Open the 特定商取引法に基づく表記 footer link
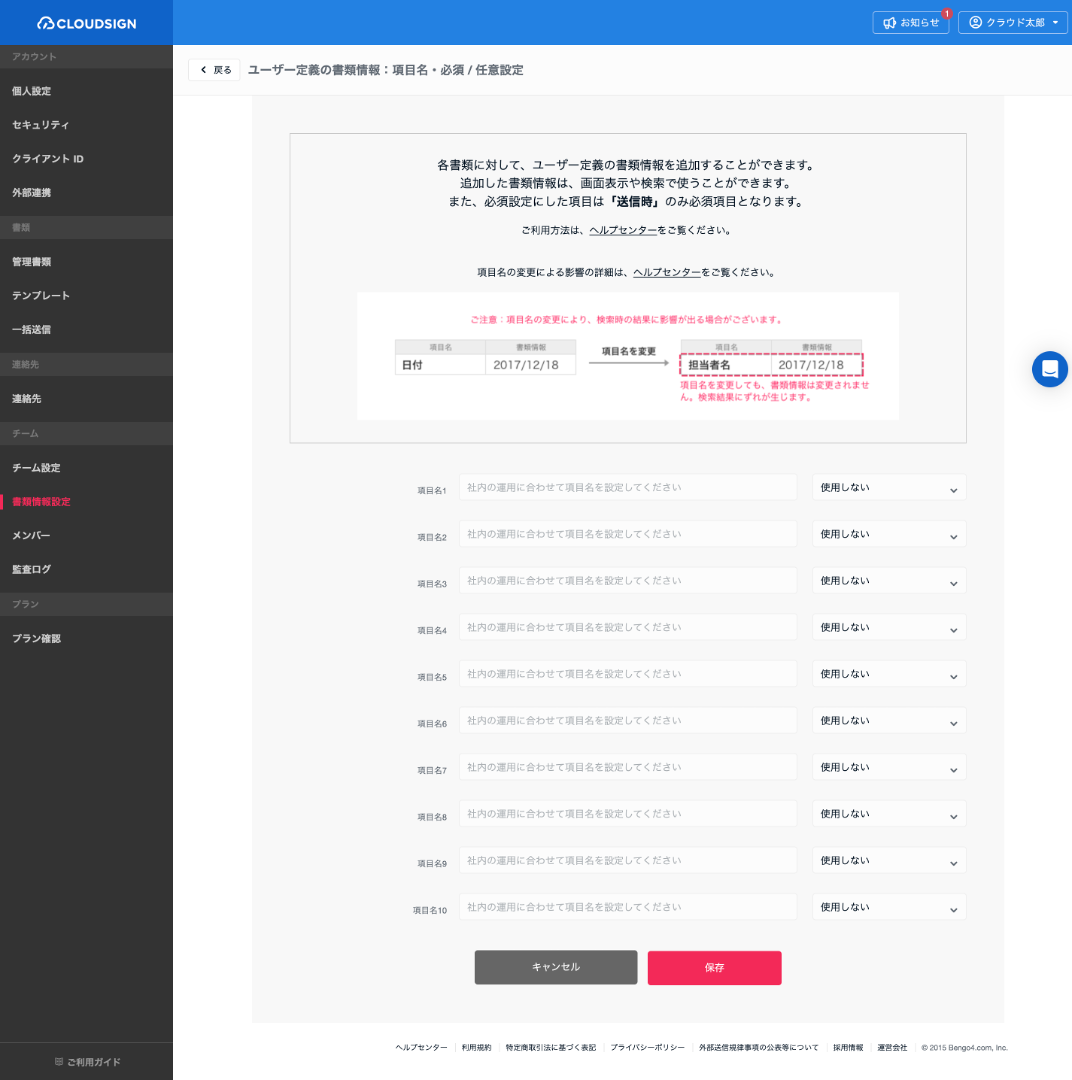 click(550, 1048)
